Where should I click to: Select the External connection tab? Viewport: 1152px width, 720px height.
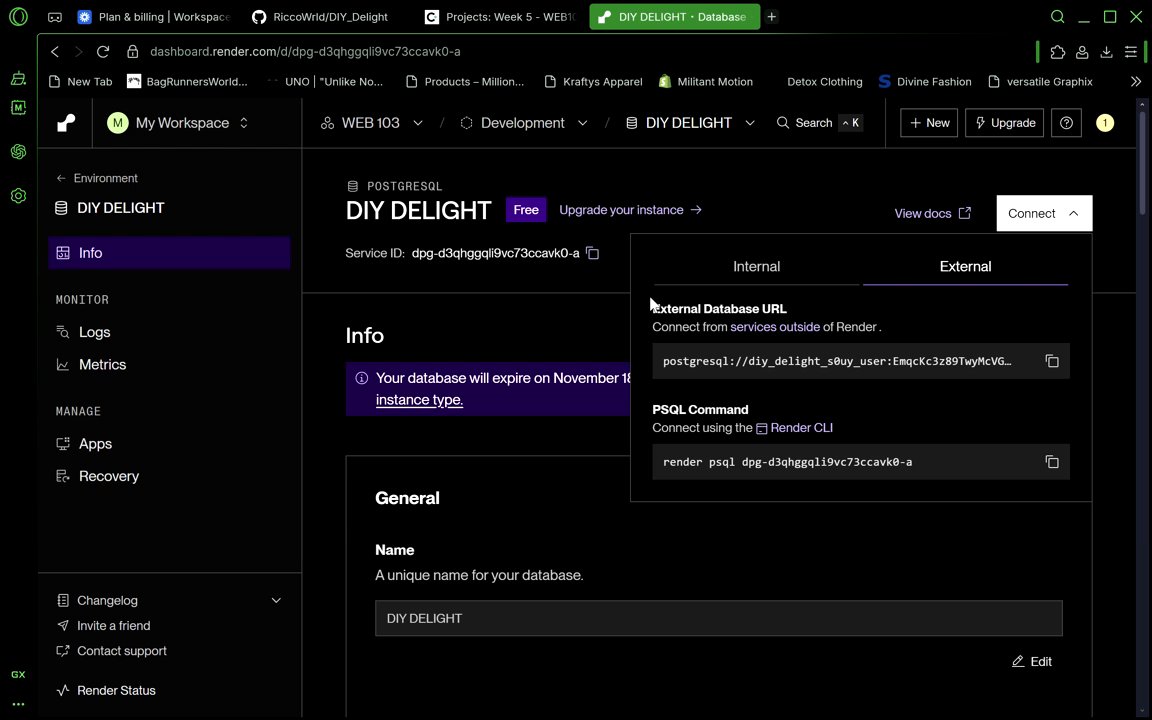[965, 267]
